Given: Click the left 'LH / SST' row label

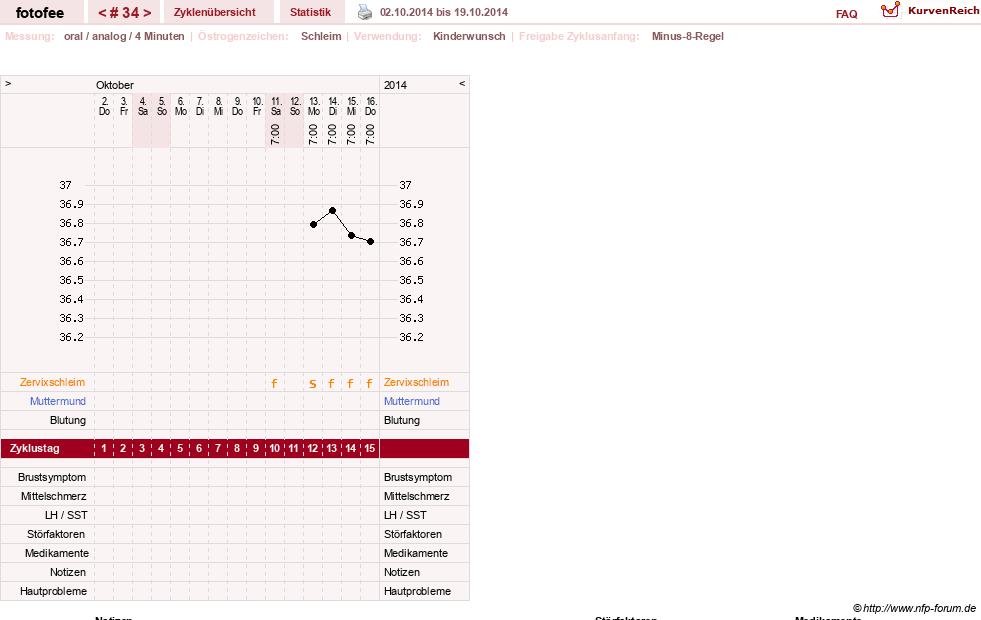Looking at the screenshot, I should 66,515.
